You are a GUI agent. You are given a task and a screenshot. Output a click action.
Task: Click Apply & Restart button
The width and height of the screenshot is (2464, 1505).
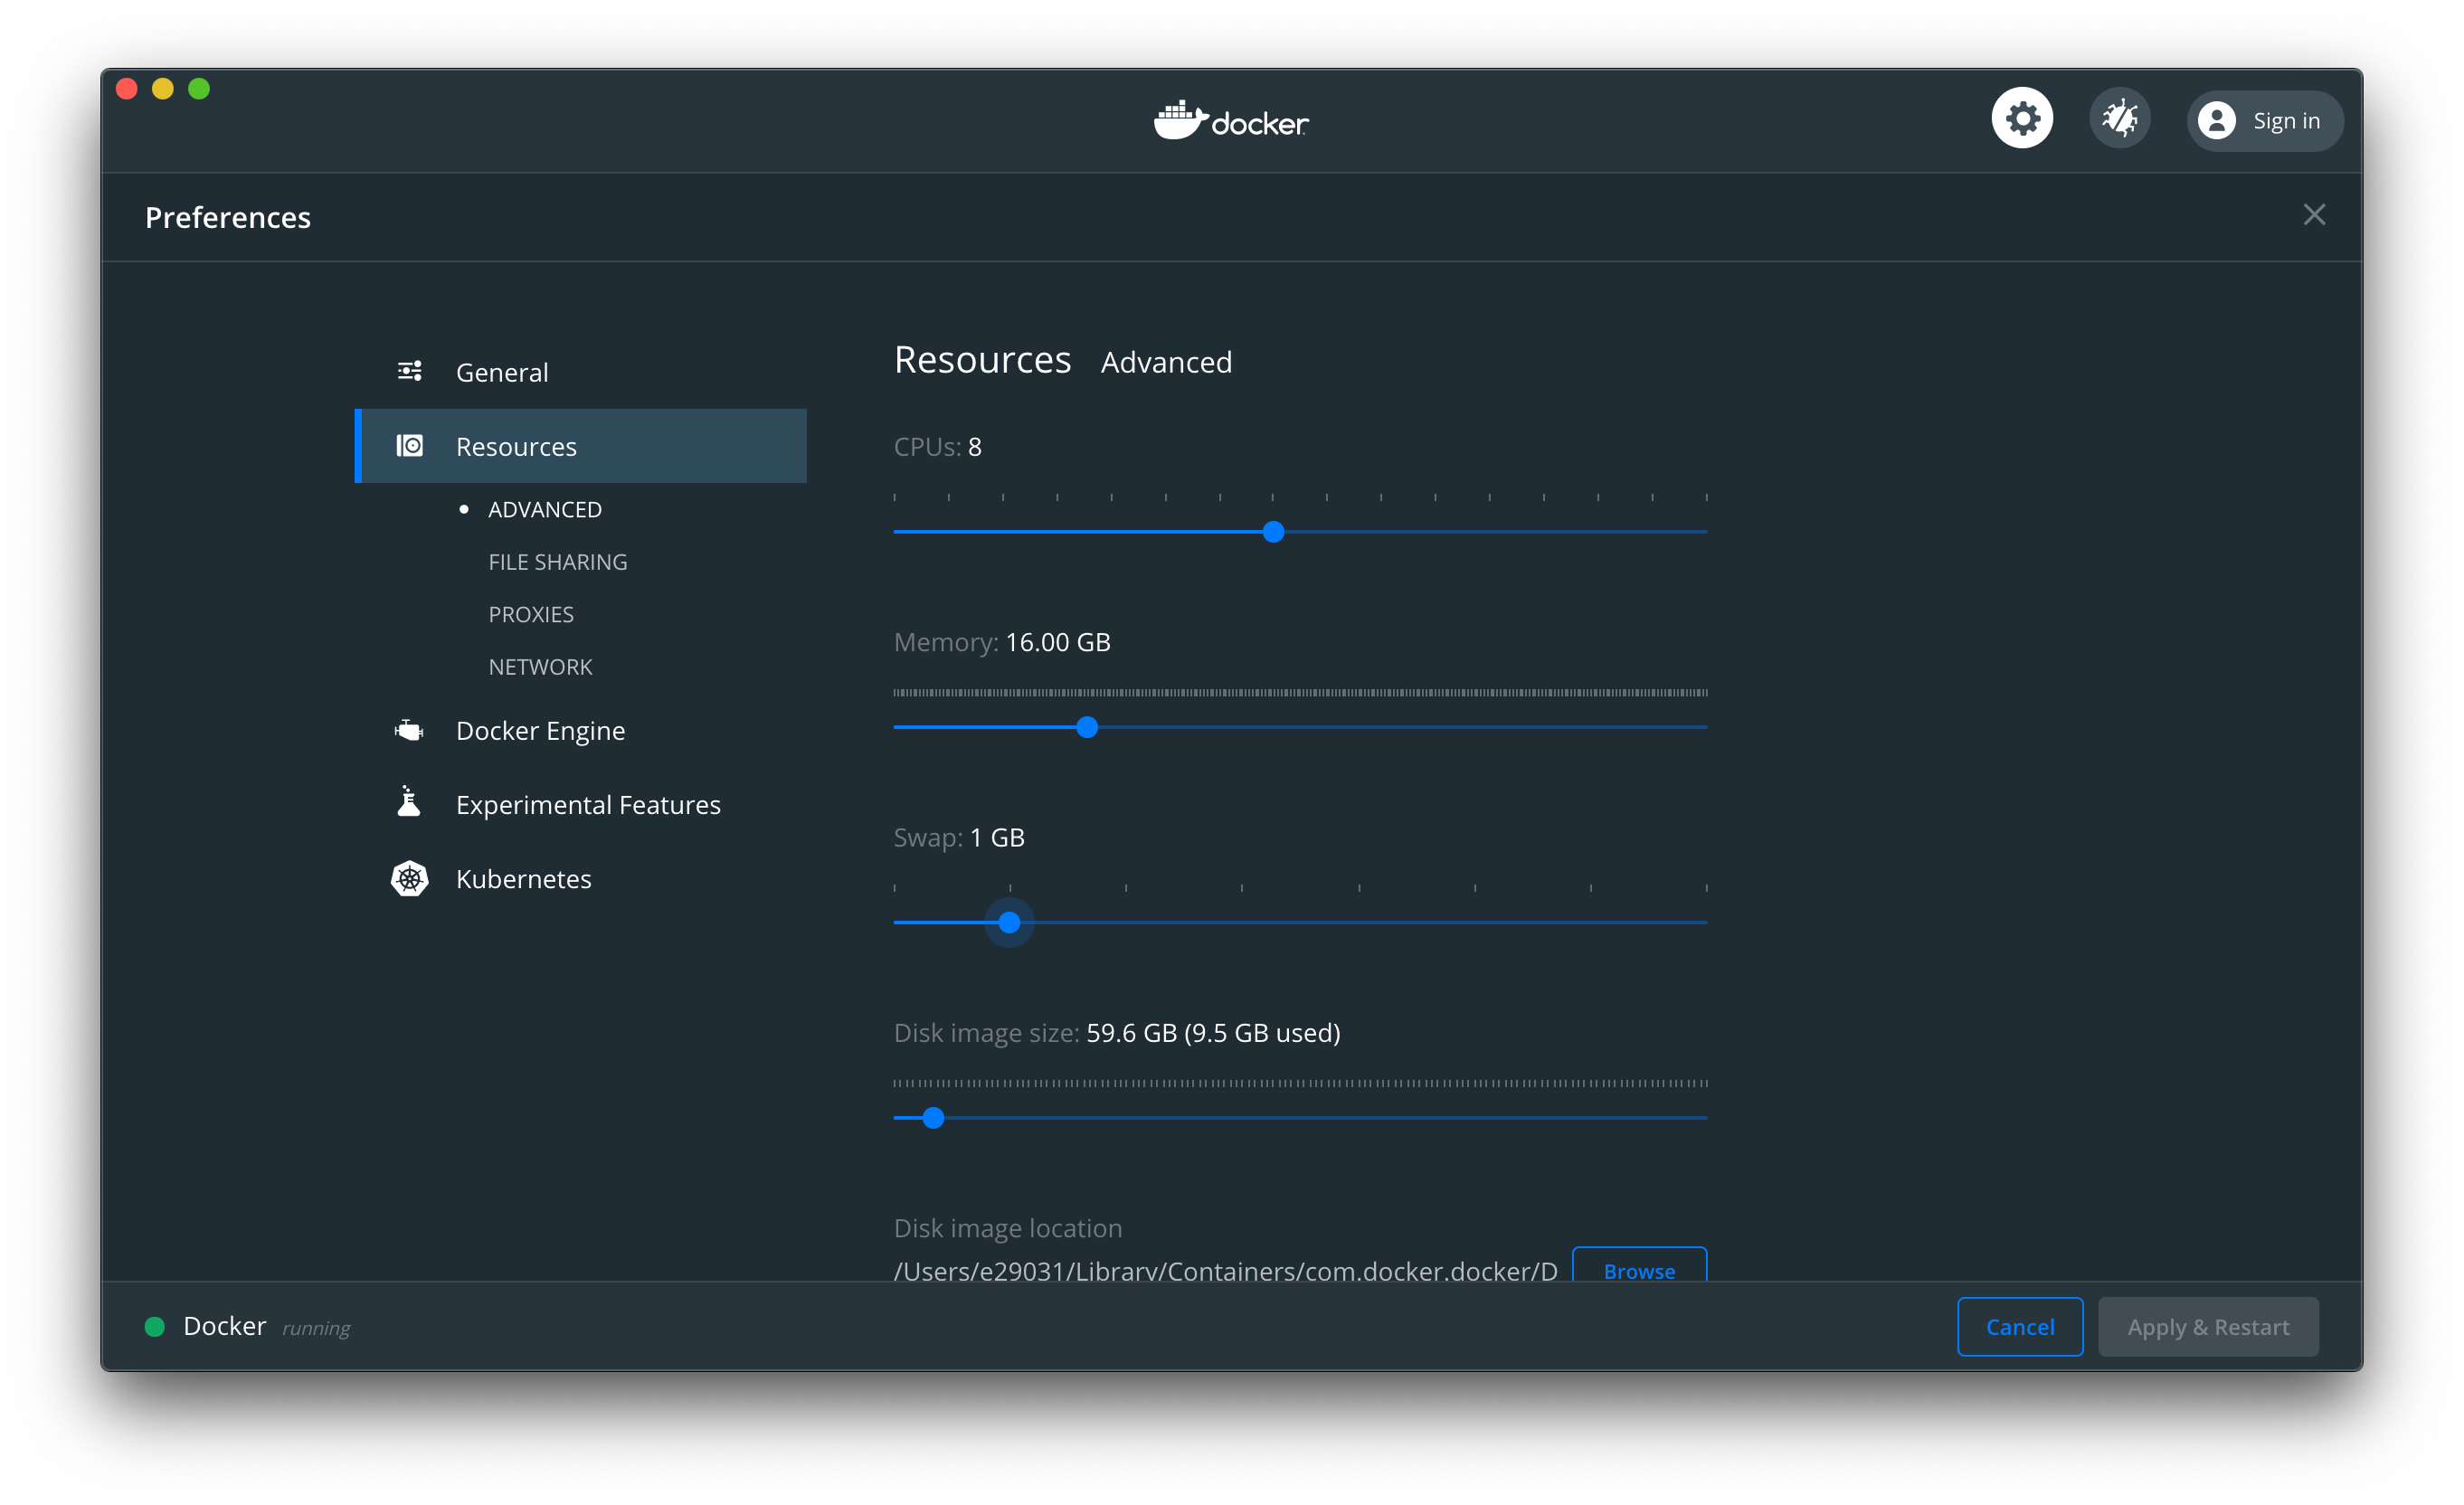point(2211,1325)
